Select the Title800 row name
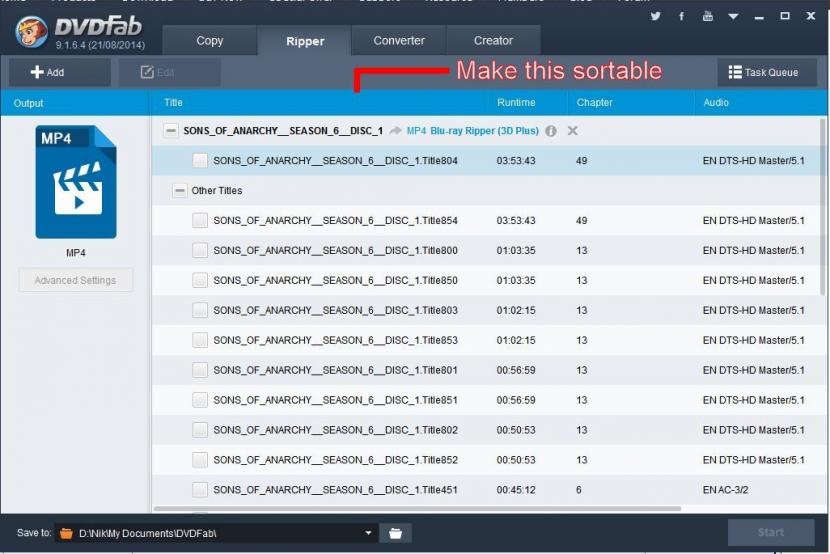This screenshot has width=830, height=554. point(336,250)
